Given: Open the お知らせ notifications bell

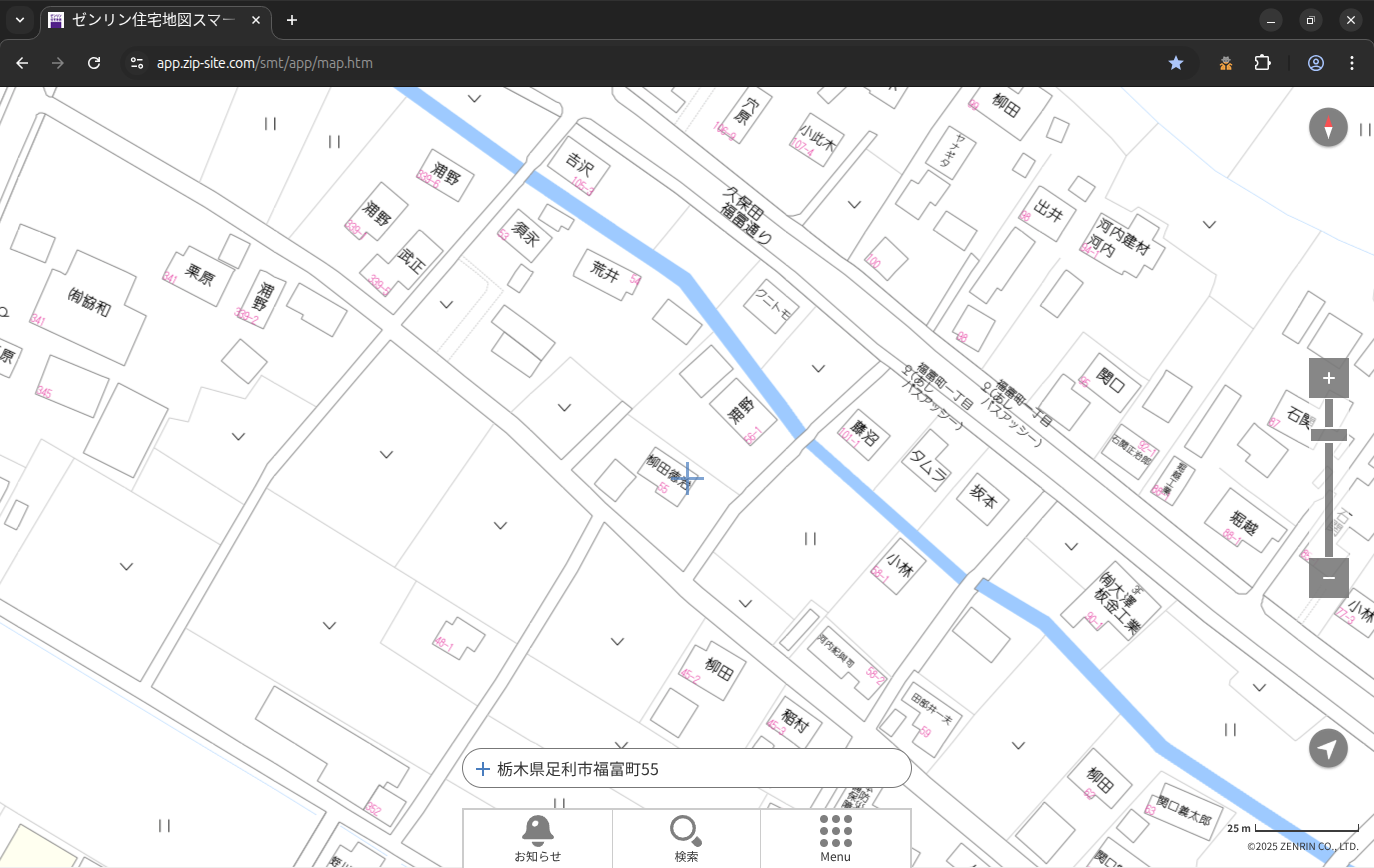Looking at the screenshot, I should coord(537,838).
